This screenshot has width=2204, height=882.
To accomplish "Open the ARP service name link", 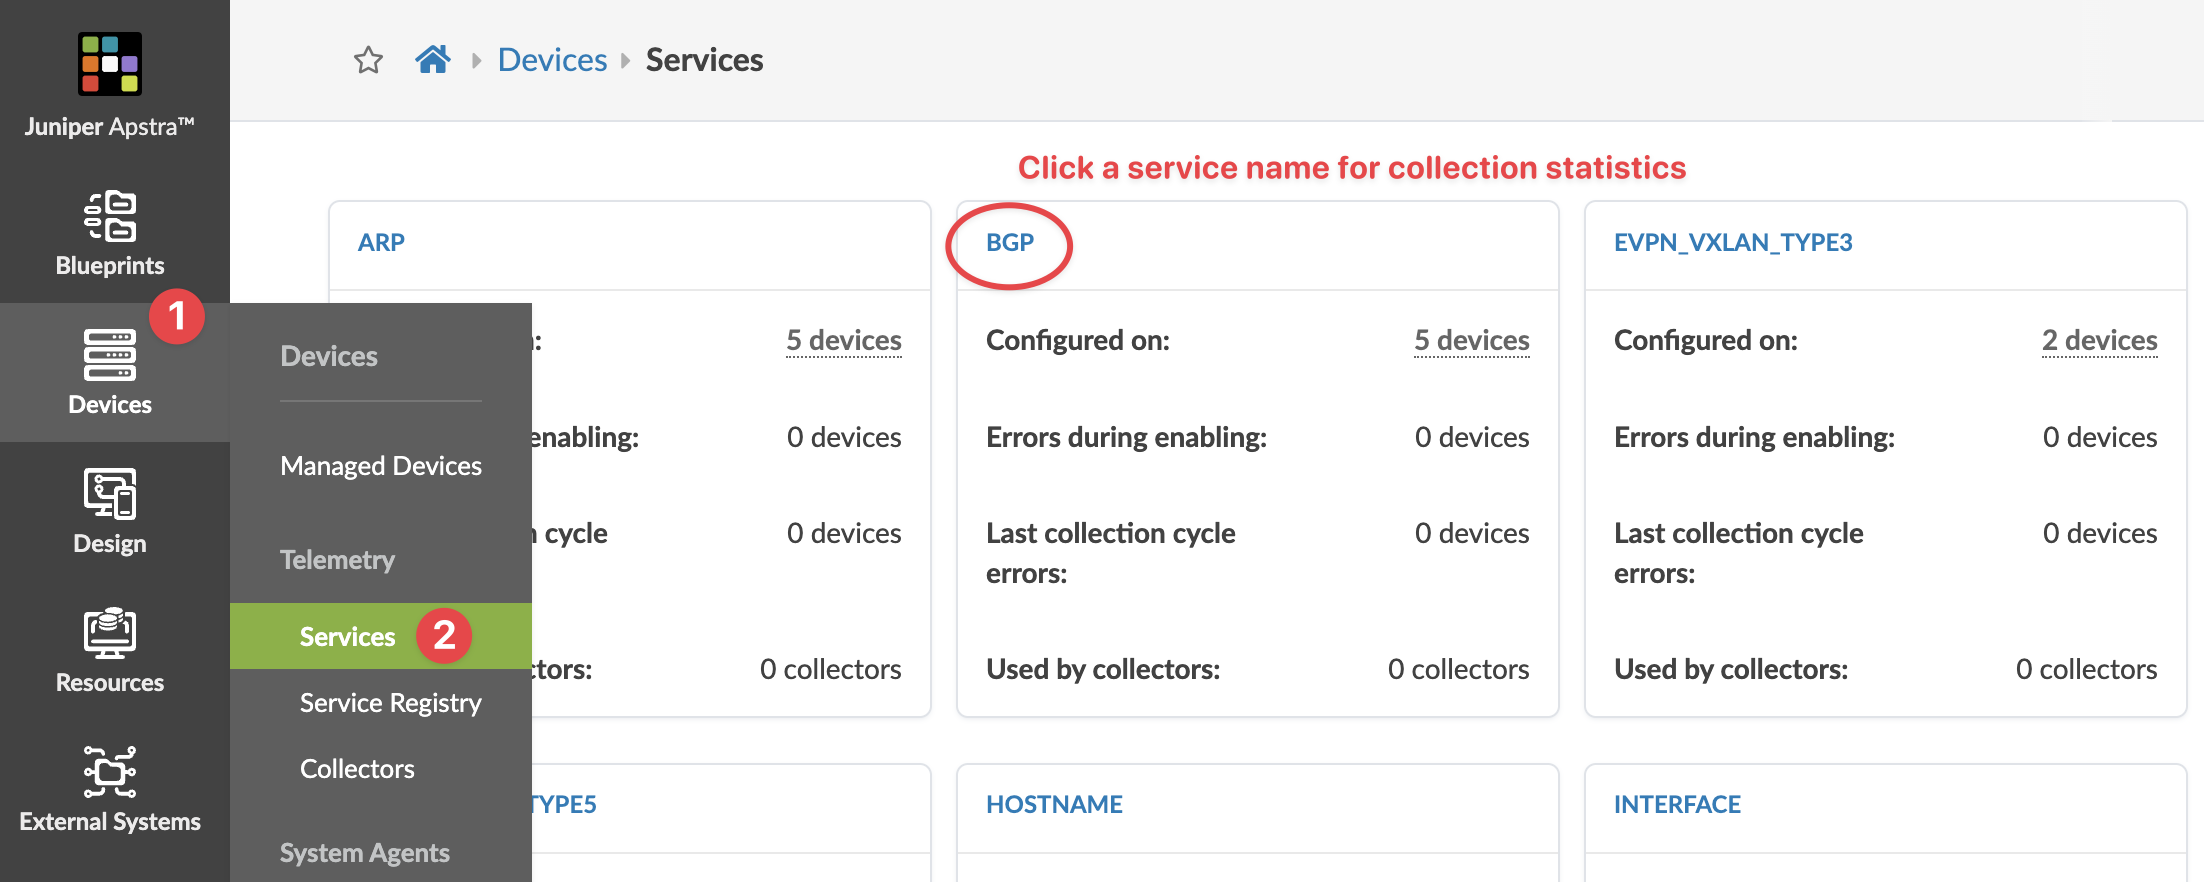I will (381, 243).
